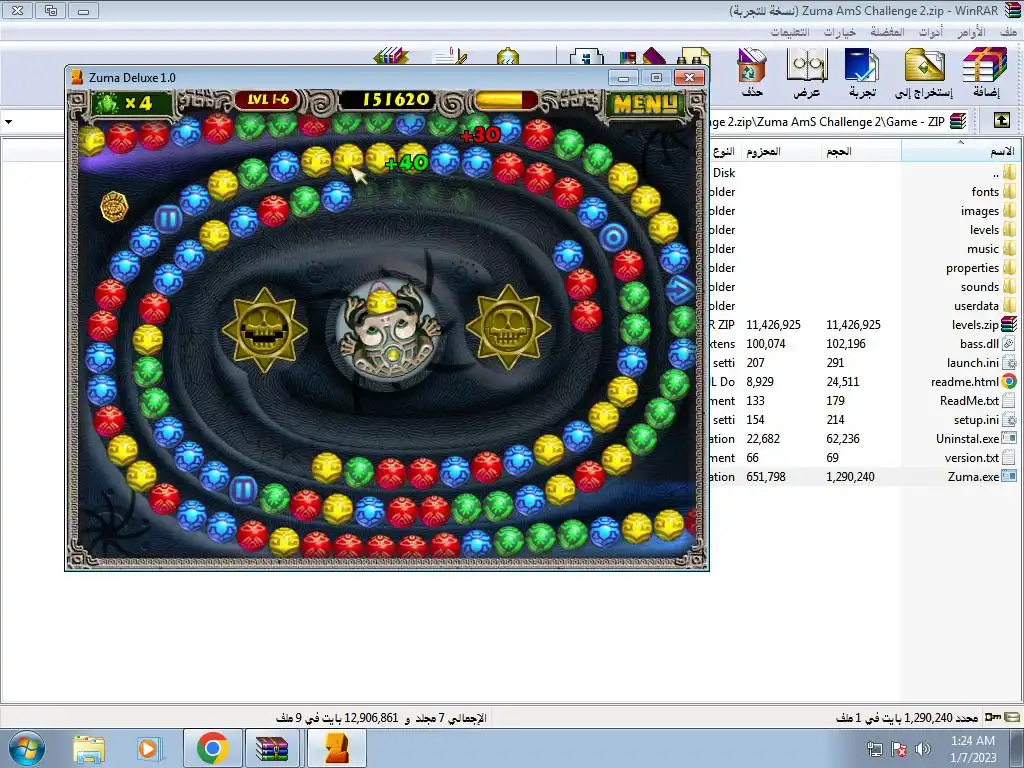Open the ملف (File) menu
This screenshot has width=1024, height=768.
tap(1008, 31)
